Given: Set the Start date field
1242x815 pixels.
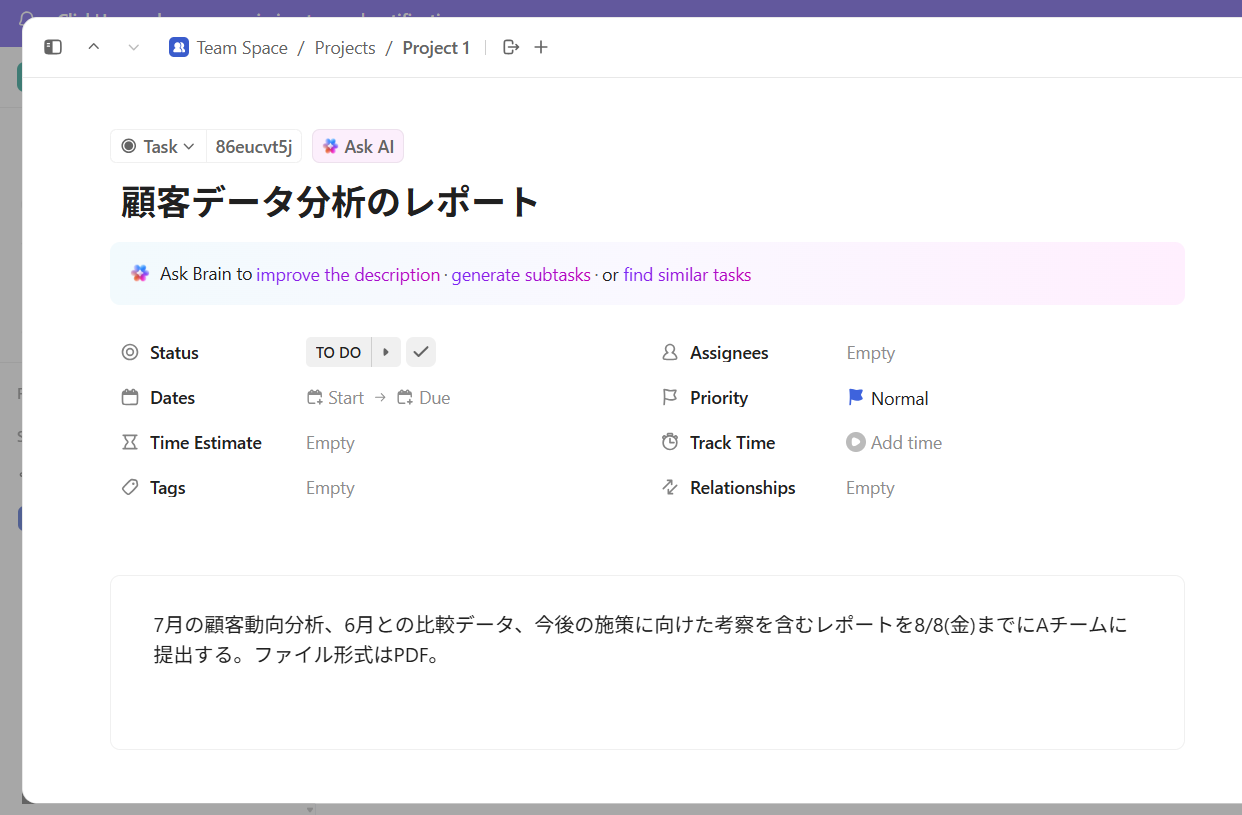Looking at the screenshot, I should point(336,398).
